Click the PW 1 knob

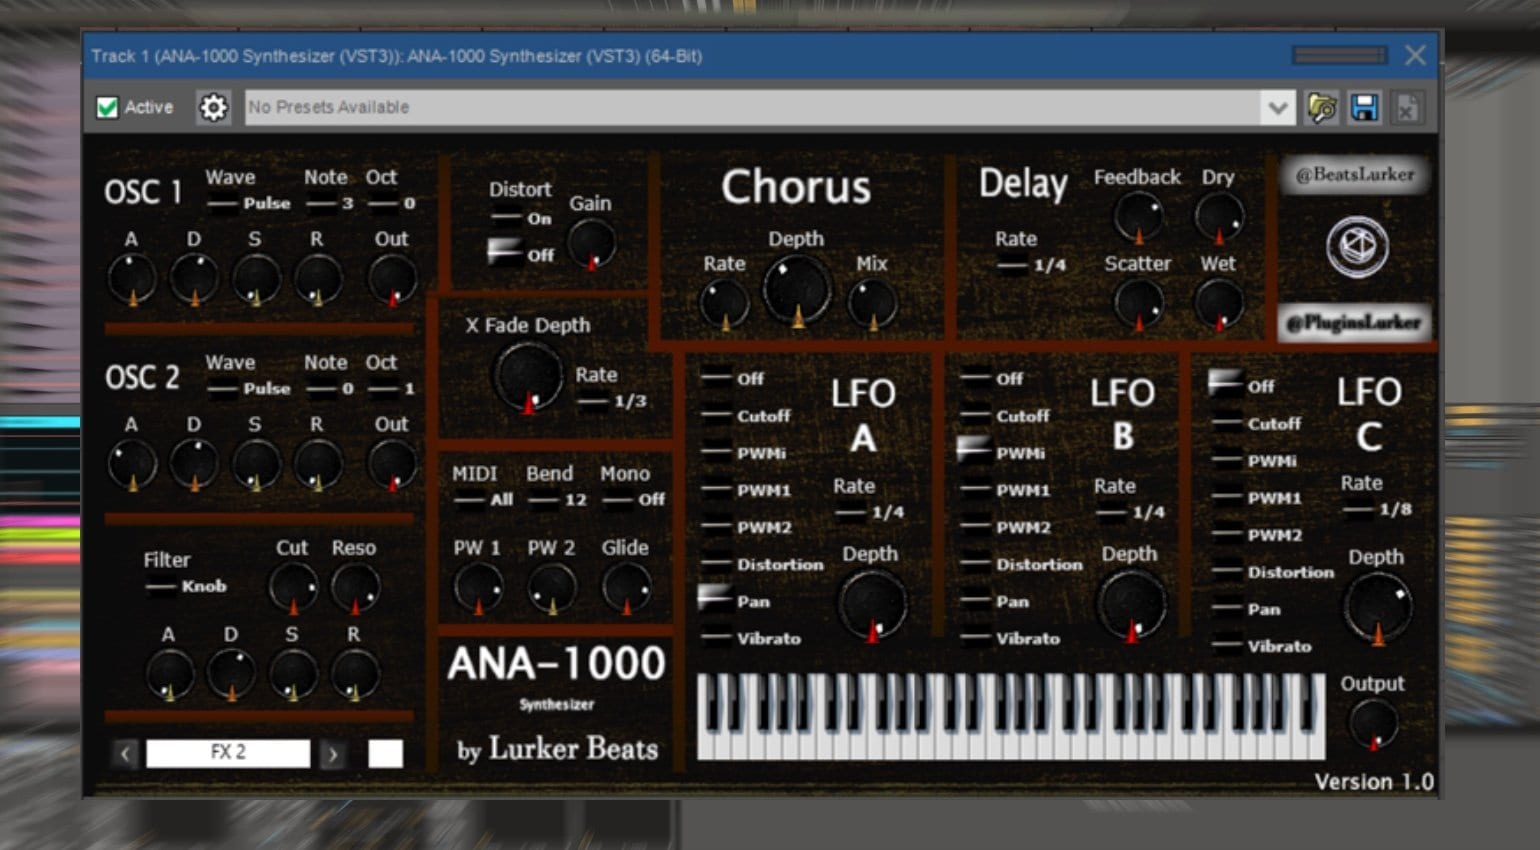point(478,587)
